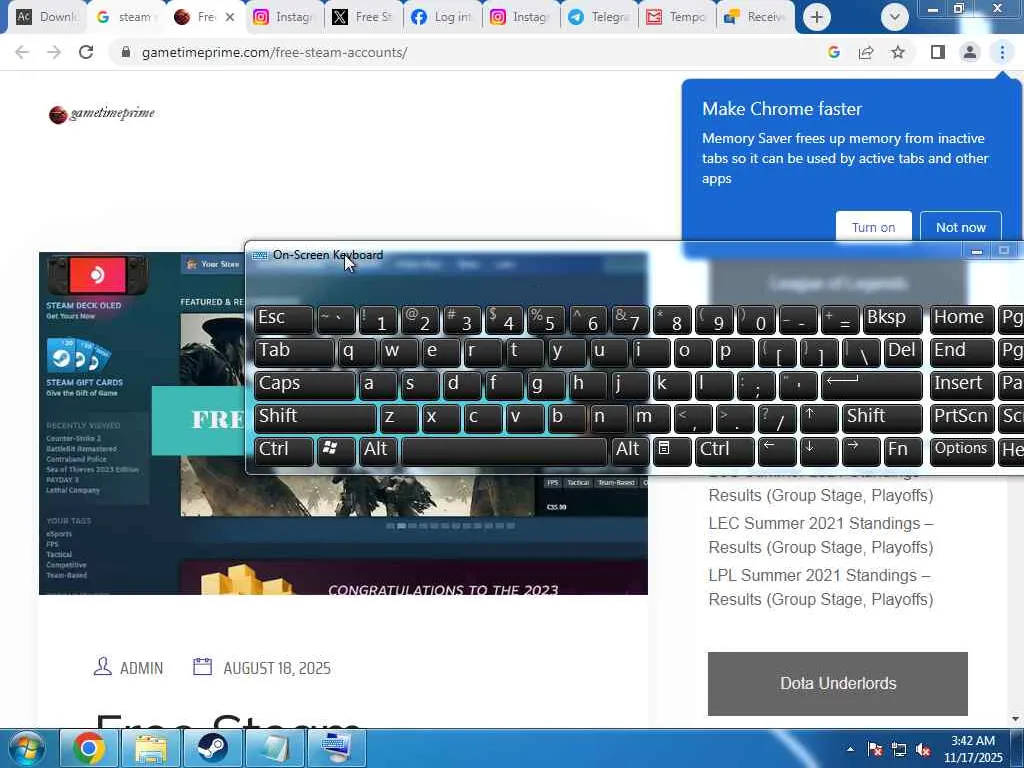Click the Bksp key on On-Screen Keyboard
The width and height of the screenshot is (1024, 768).
(893, 319)
